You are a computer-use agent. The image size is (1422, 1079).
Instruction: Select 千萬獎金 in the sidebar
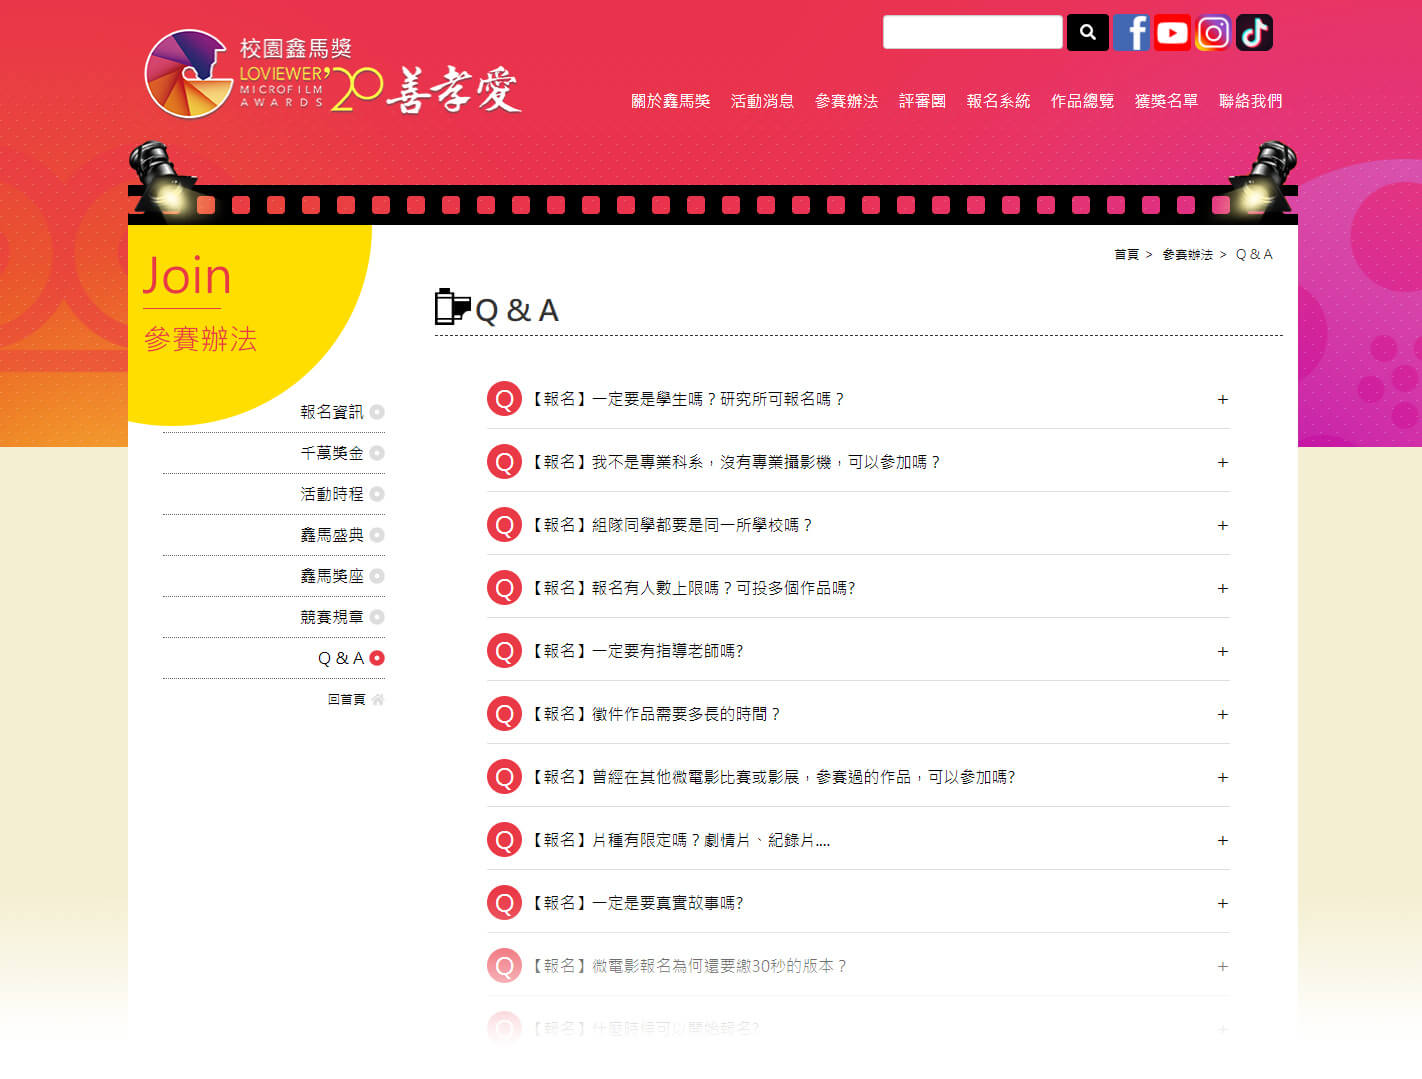tap(332, 453)
